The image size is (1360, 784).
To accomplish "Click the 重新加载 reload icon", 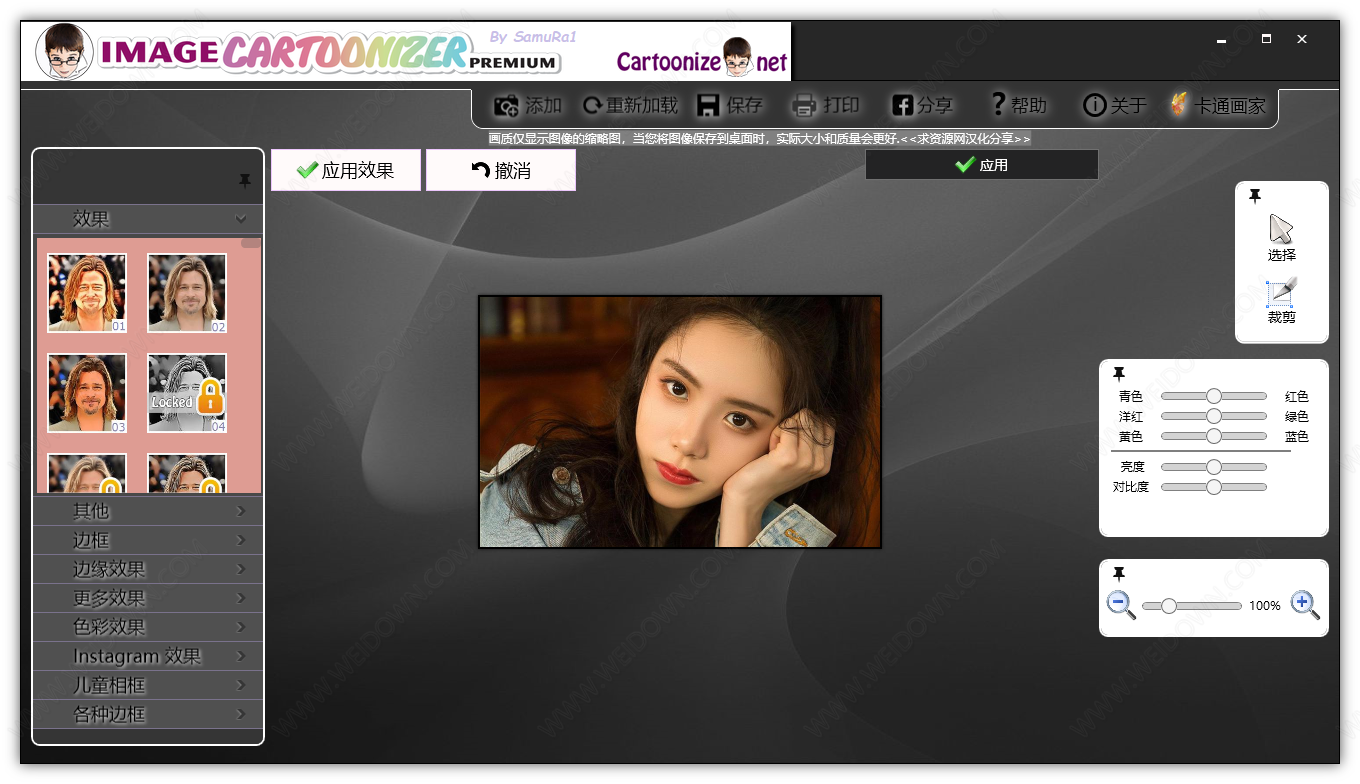I will (x=592, y=105).
